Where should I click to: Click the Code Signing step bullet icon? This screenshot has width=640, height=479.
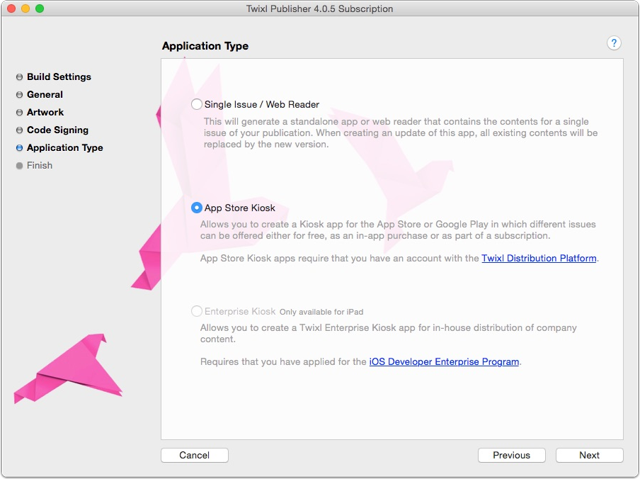tap(19, 130)
